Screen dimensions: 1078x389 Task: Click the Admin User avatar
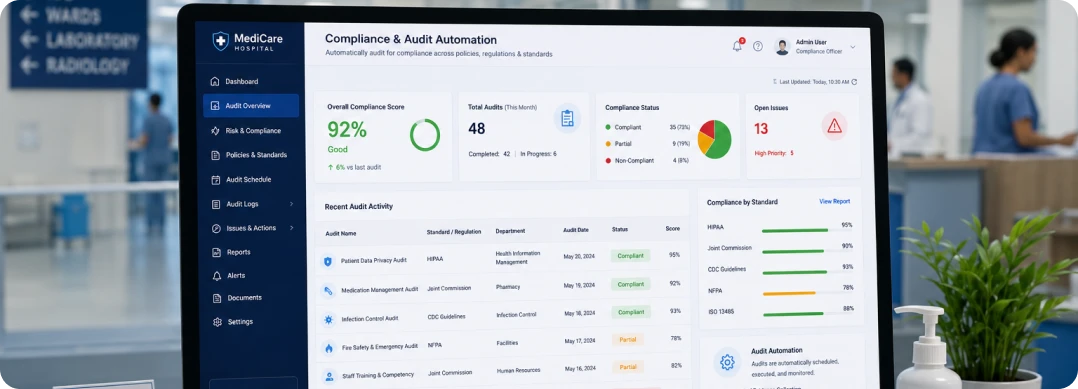782,47
